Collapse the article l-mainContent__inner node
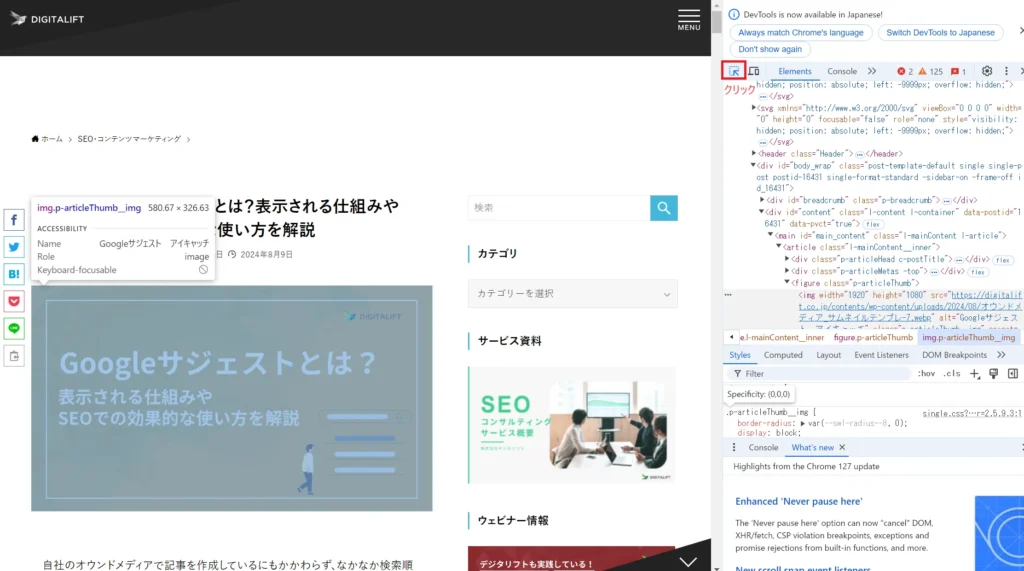Viewport: 1024px width, 571px height. [x=778, y=247]
